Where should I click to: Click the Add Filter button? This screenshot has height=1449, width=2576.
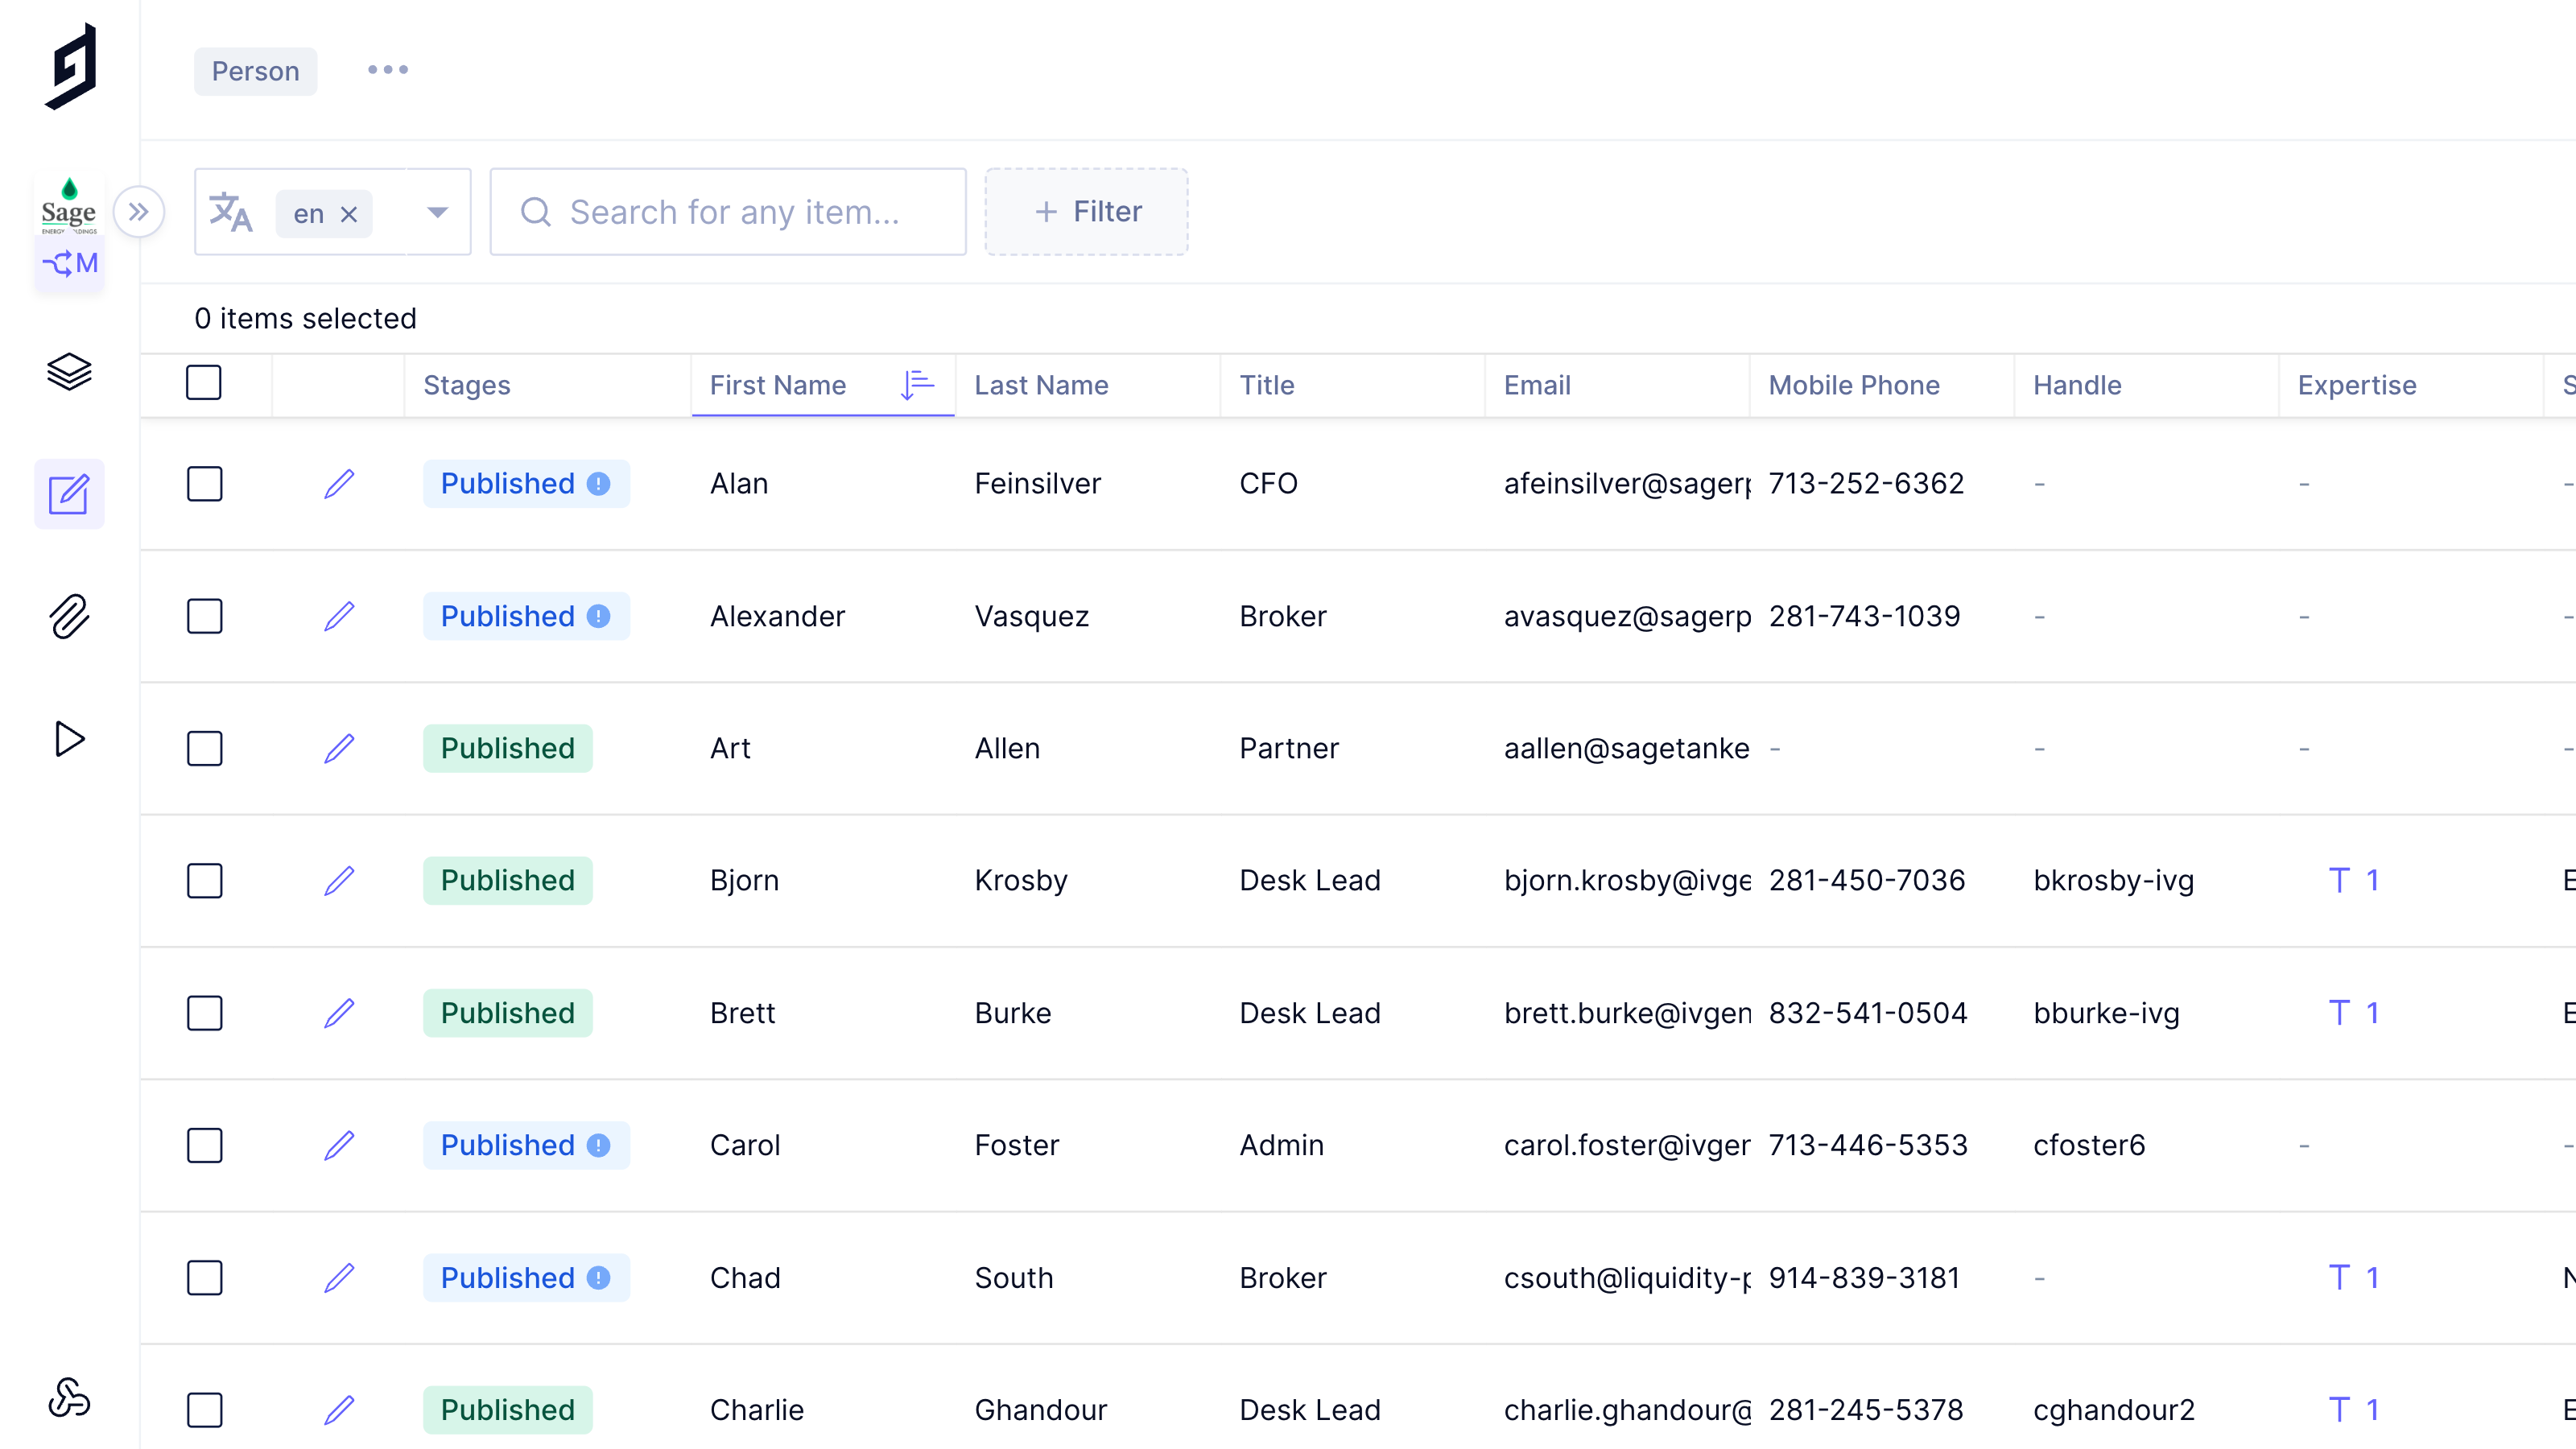pyautogui.click(x=1086, y=212)
